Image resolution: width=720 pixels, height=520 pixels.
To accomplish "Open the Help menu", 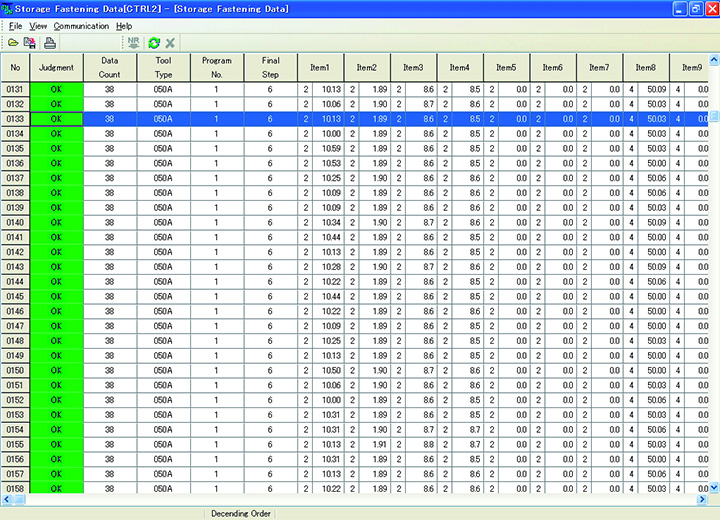I will 123,26.
